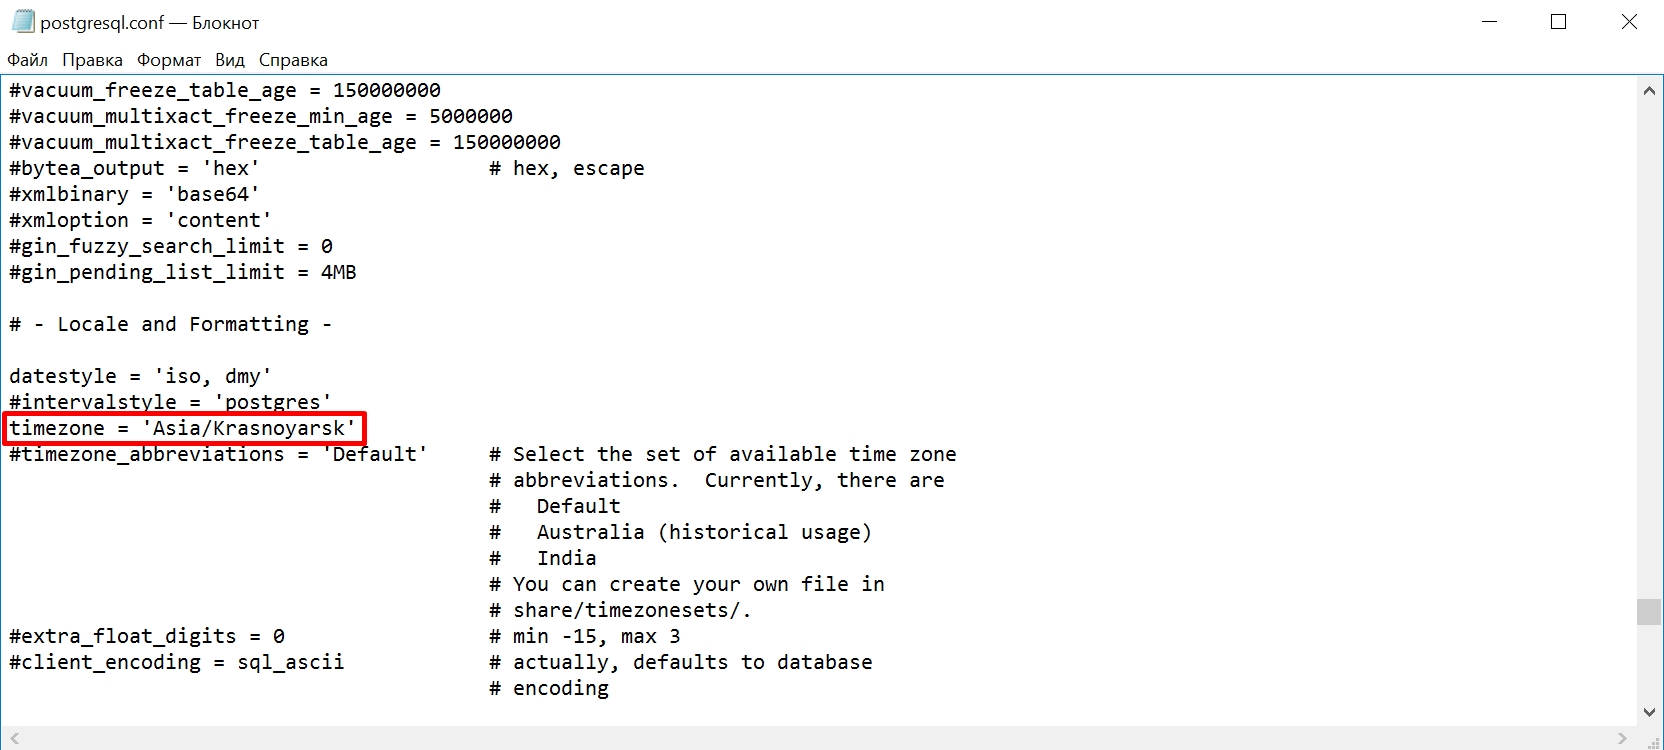The image size is (1664, 750).
Task: Click the Notepad icon in the title bar
Action: pyautogui.click(x=22, y=21)
